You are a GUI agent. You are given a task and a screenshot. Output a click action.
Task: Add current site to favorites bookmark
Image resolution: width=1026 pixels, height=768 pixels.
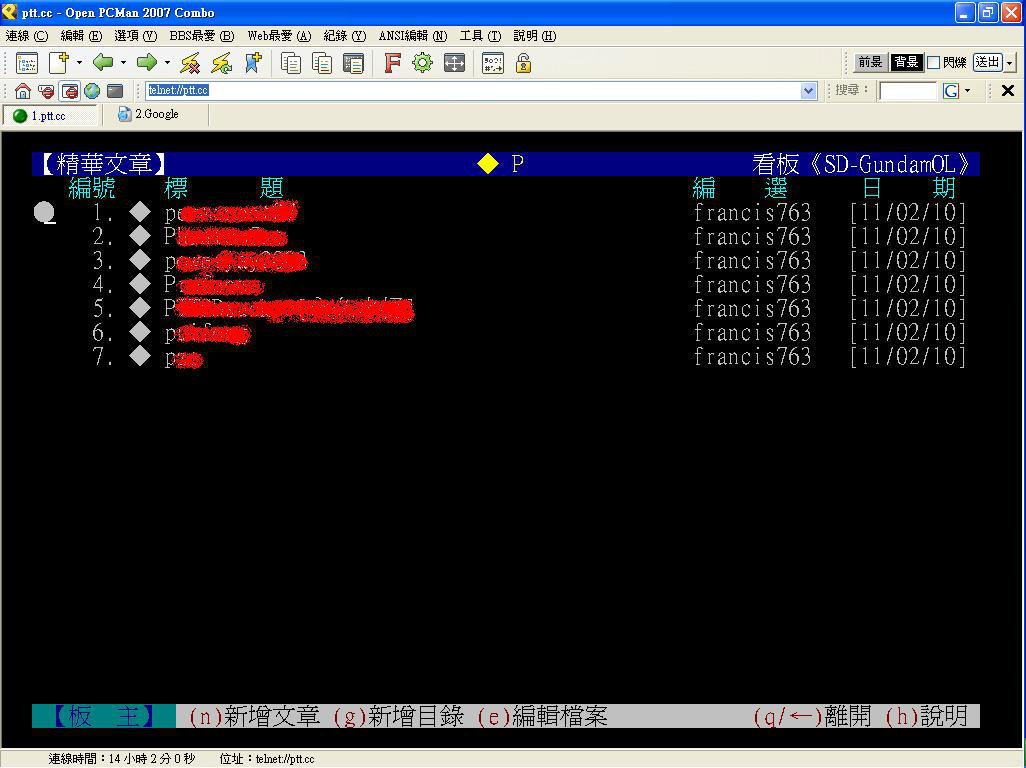tap(253, 63)
